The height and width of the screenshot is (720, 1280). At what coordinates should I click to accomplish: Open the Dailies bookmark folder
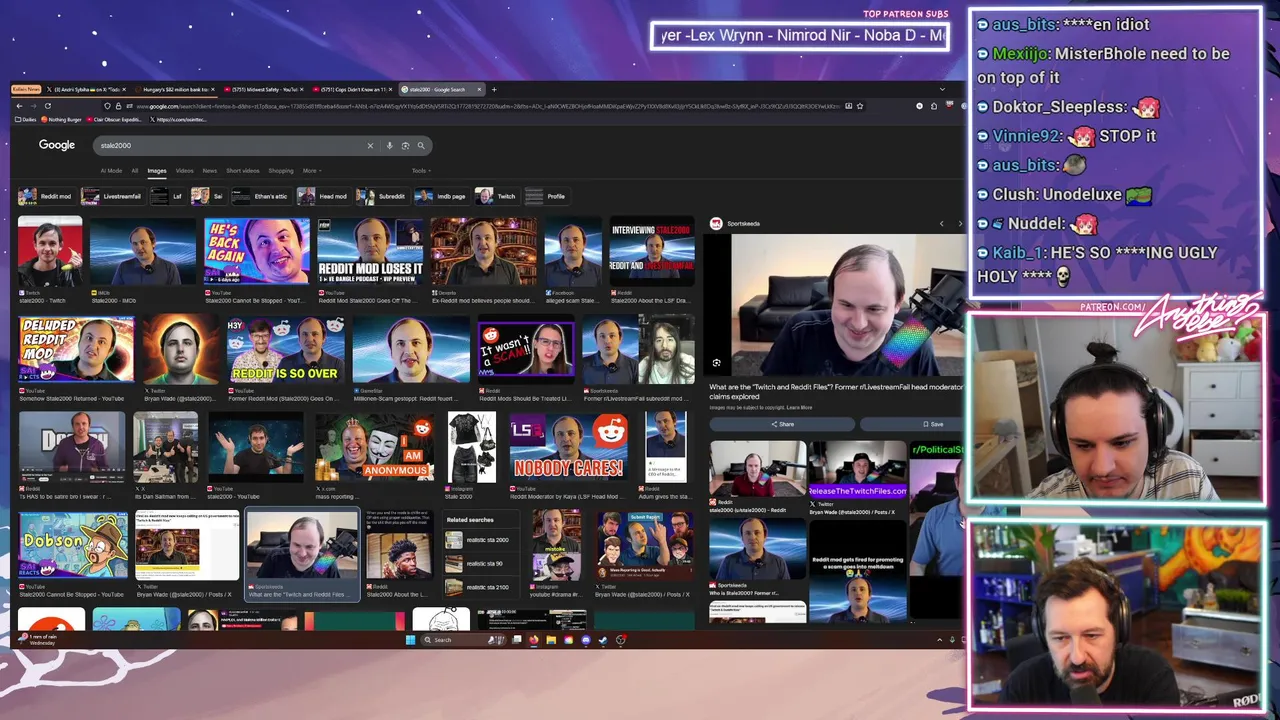26,119
